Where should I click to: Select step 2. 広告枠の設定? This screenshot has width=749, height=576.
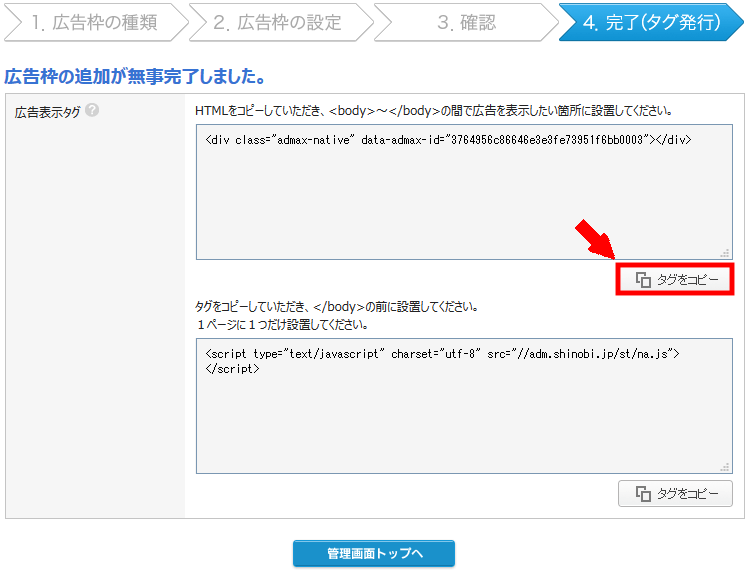click(x=281, y=22)
